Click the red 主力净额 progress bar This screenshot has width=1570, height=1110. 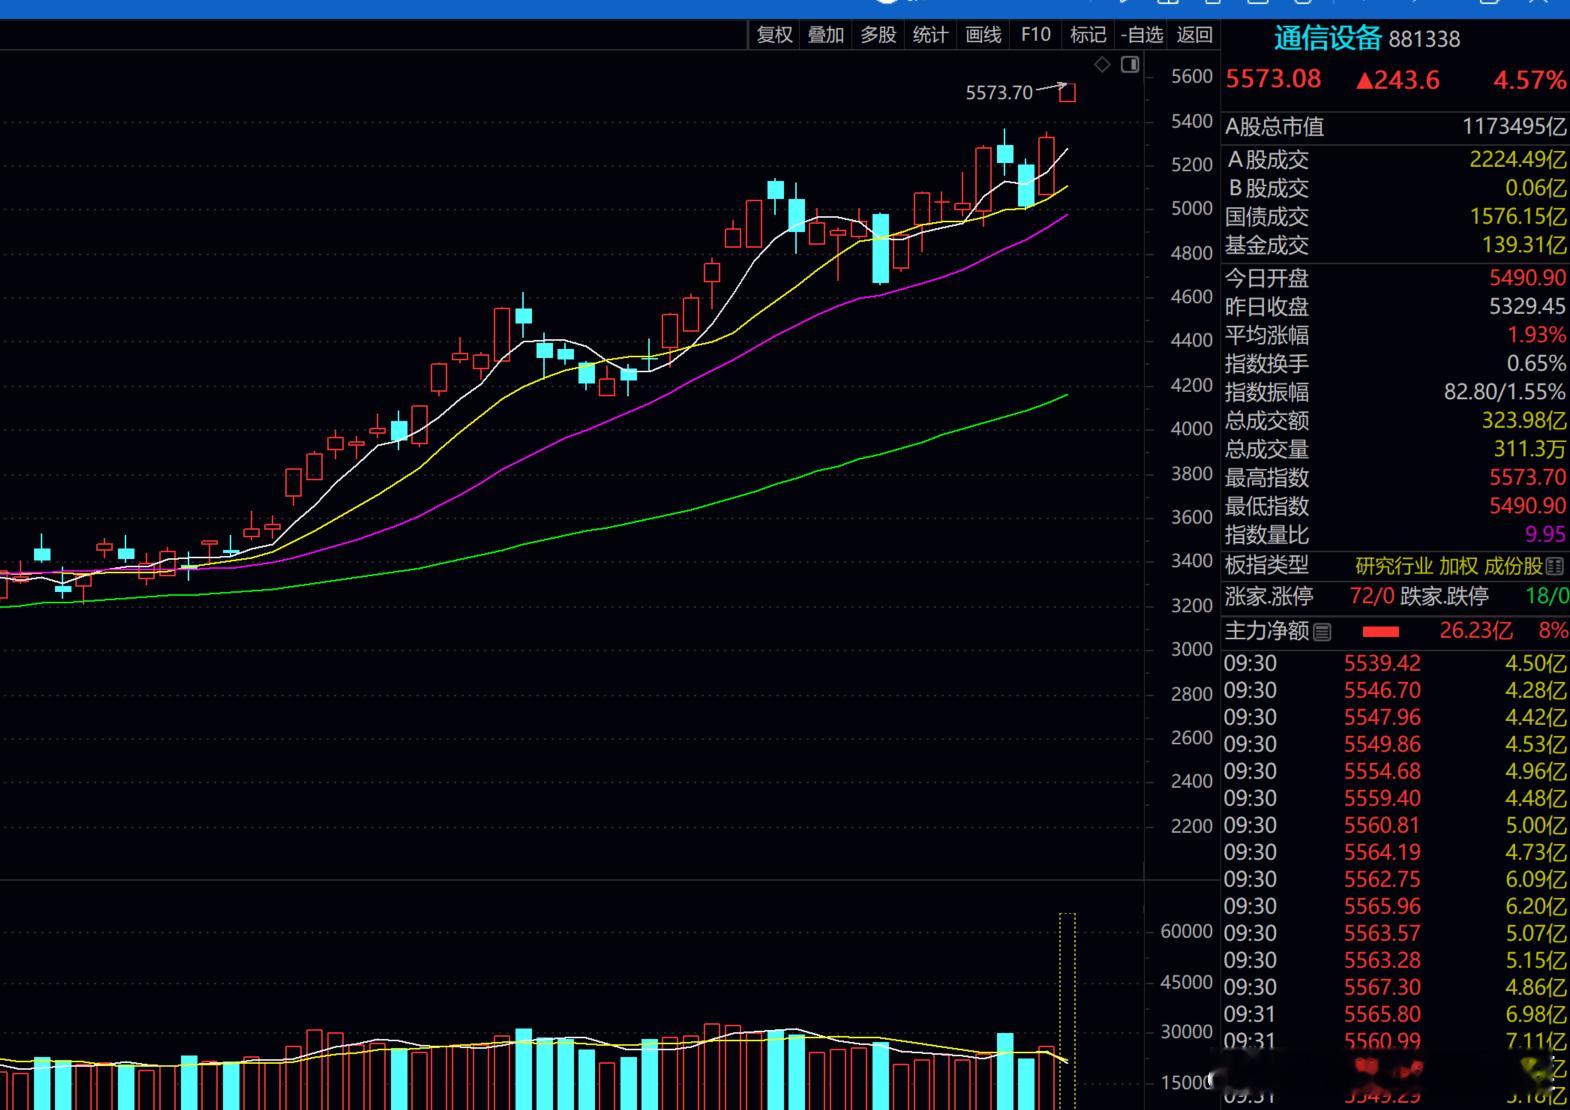click(1381, 632)
